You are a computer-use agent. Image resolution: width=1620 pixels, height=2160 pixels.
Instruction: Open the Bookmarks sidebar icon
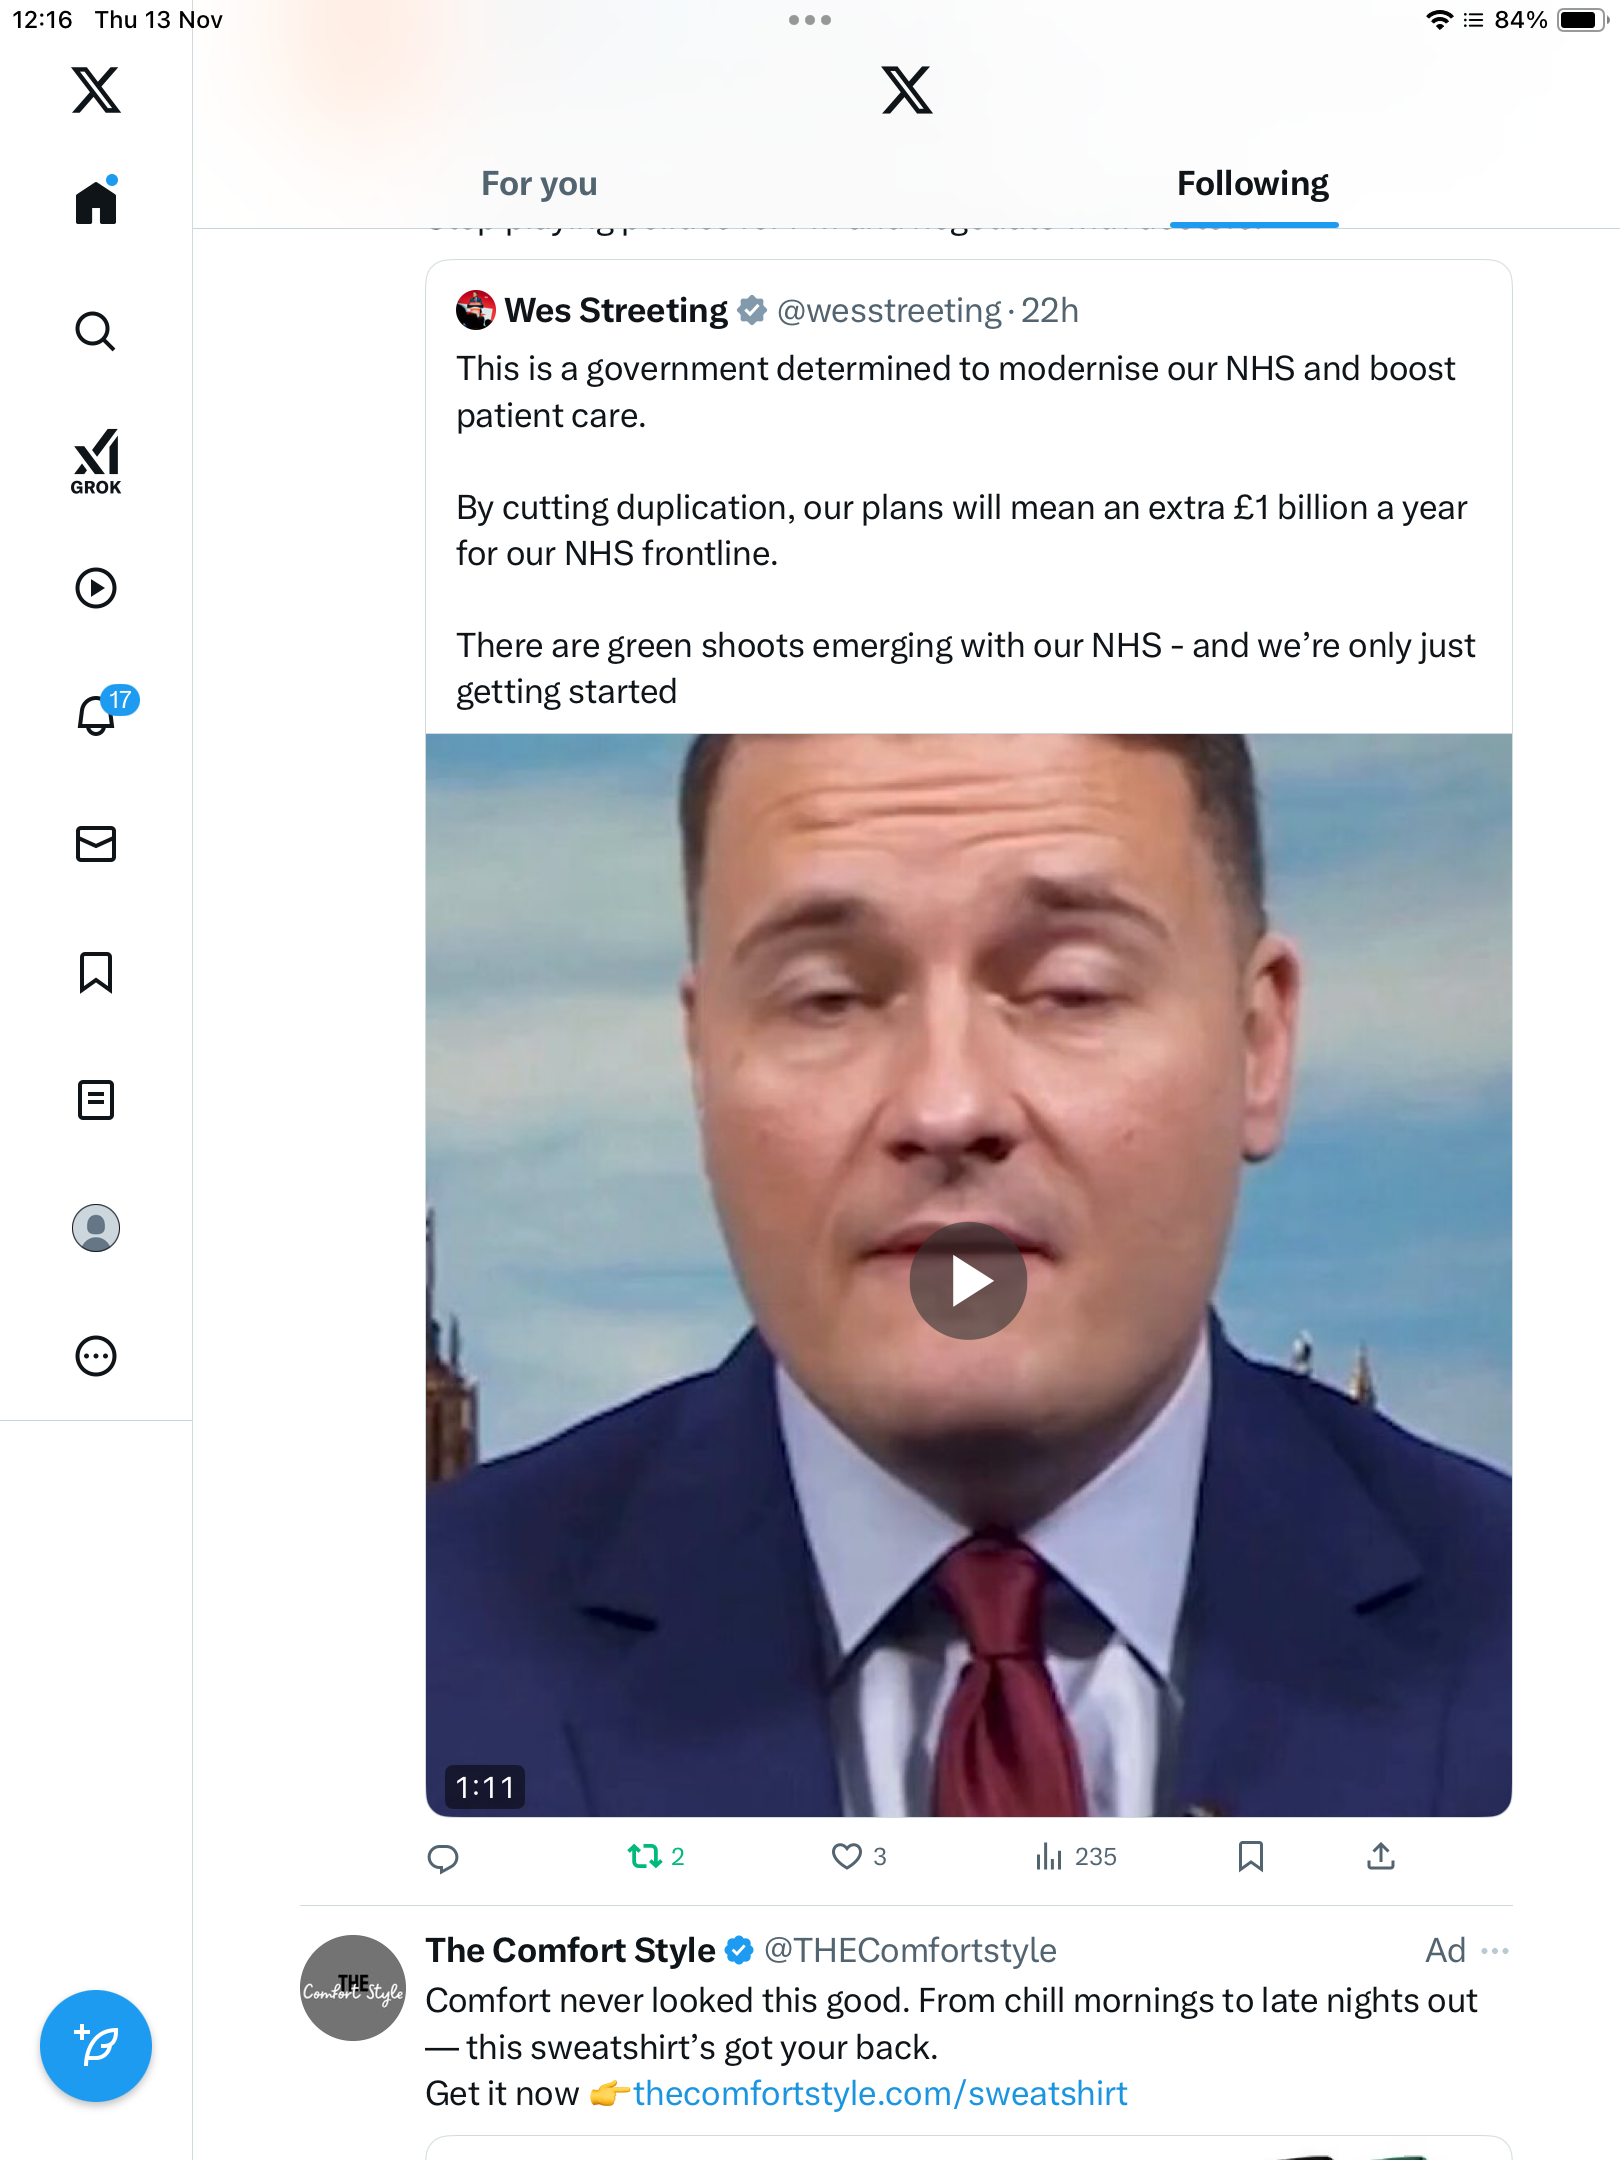click(96, 972)
